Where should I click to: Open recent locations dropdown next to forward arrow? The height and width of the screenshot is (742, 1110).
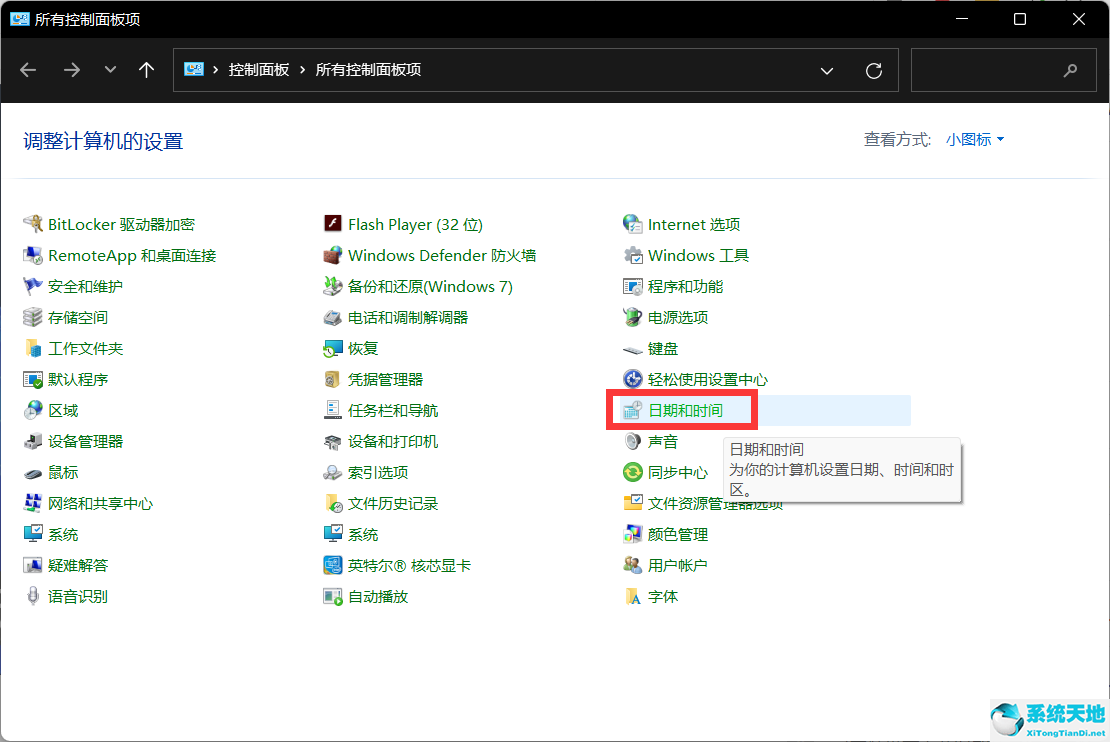110,70
